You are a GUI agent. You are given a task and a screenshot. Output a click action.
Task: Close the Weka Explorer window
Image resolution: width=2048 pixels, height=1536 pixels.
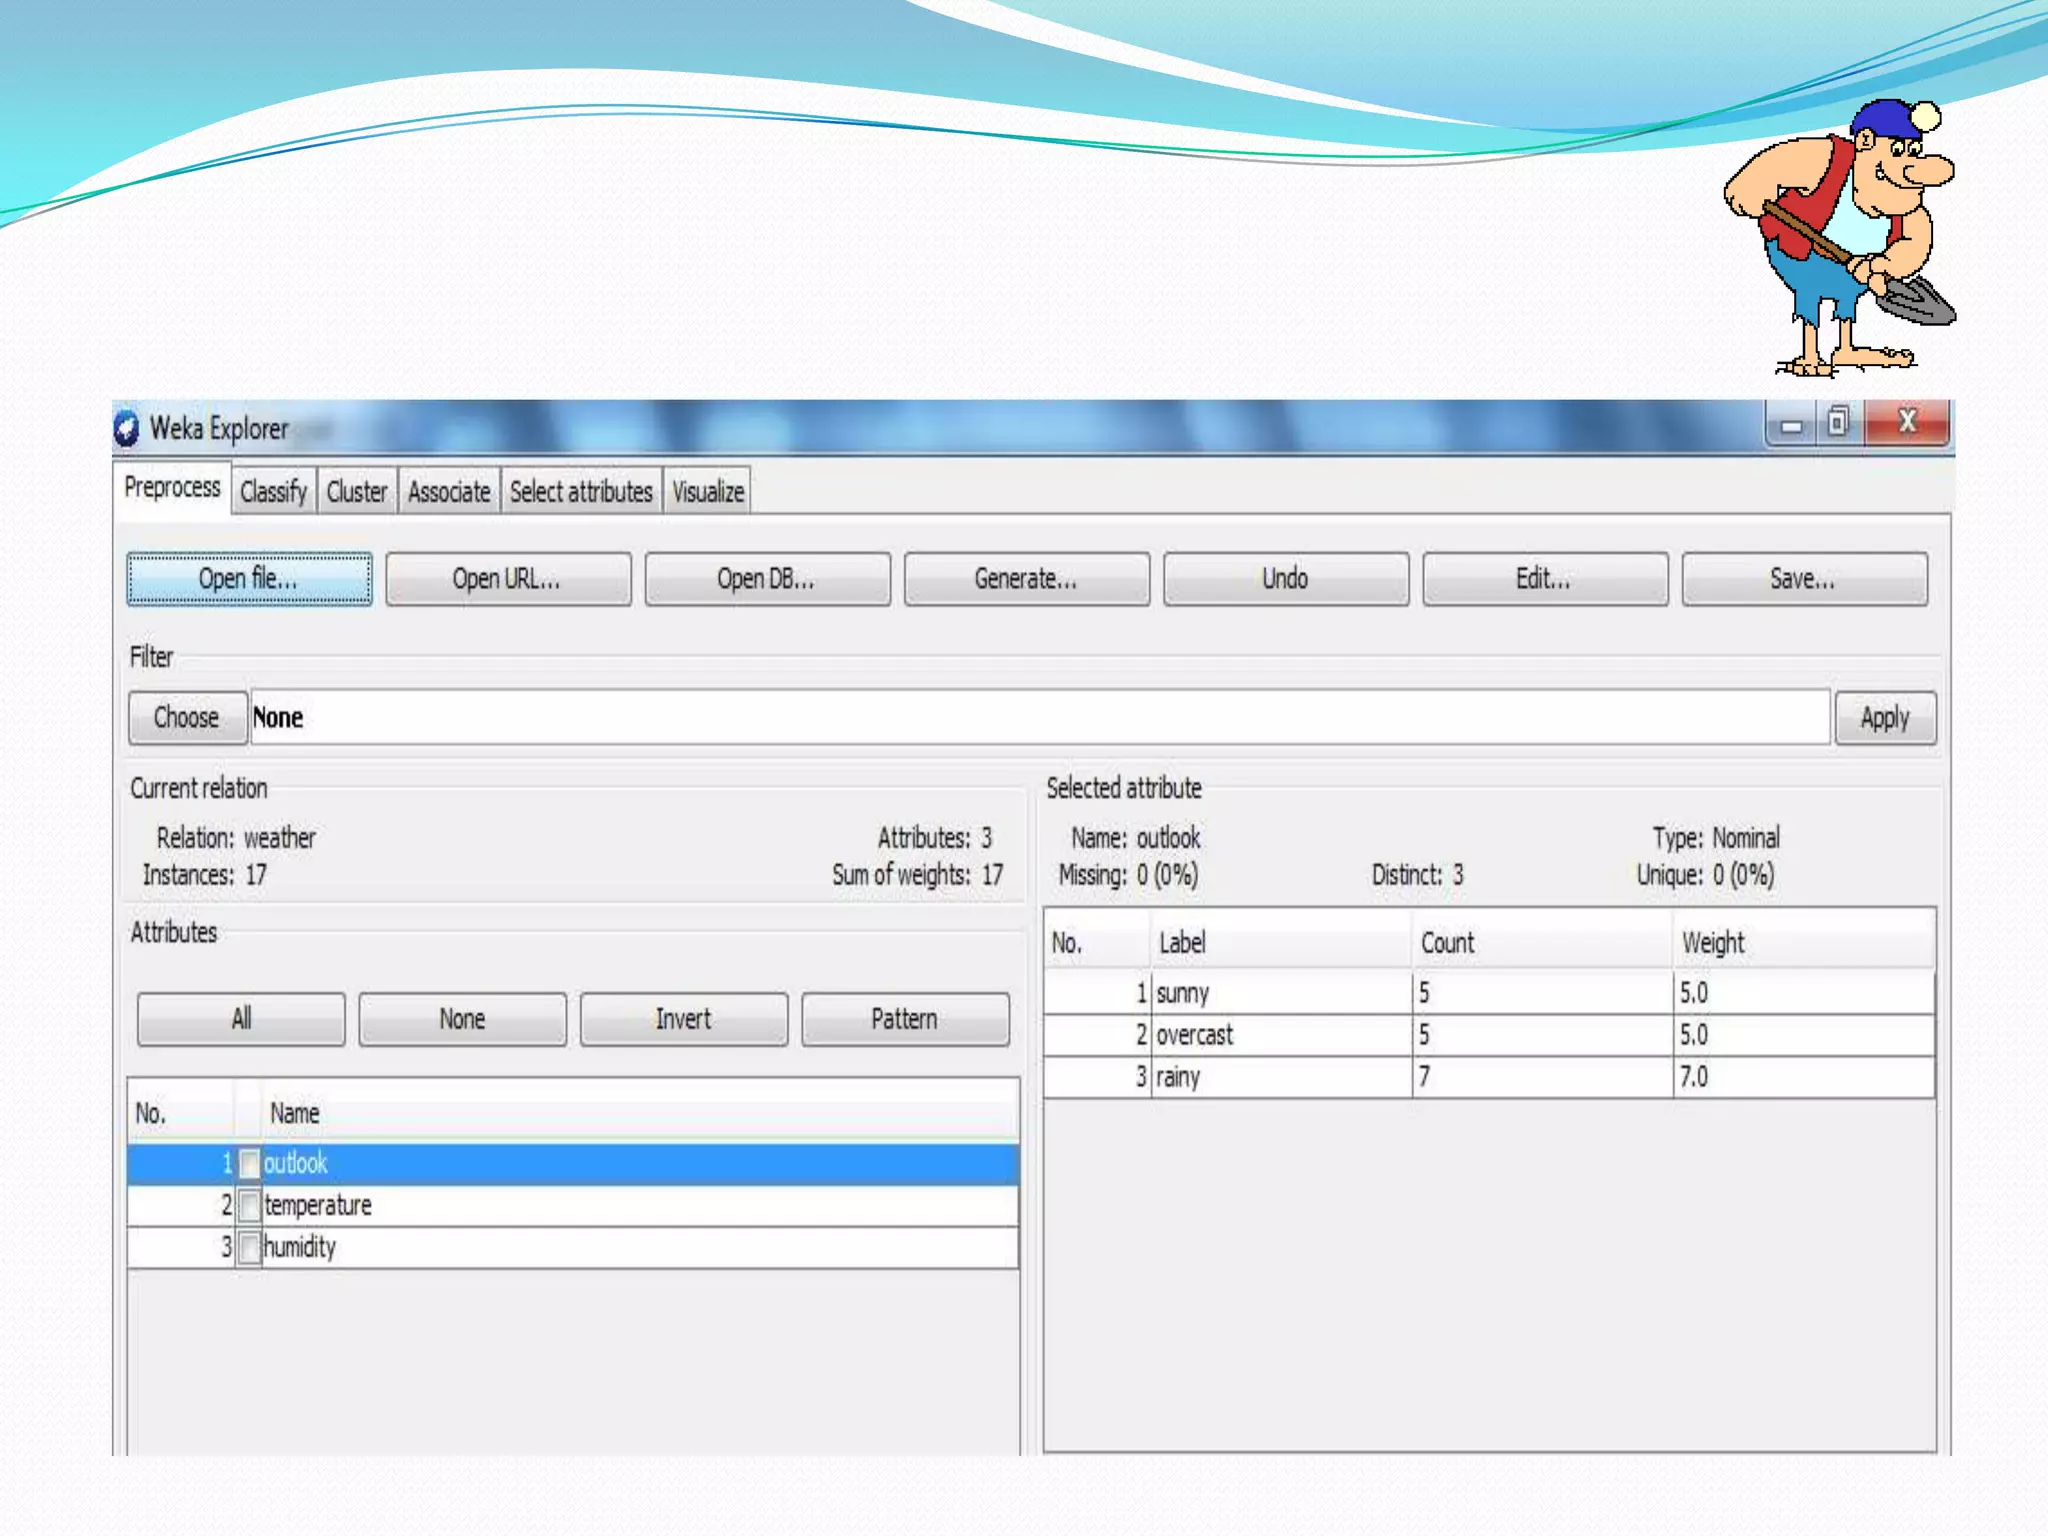pos(1907,422)
